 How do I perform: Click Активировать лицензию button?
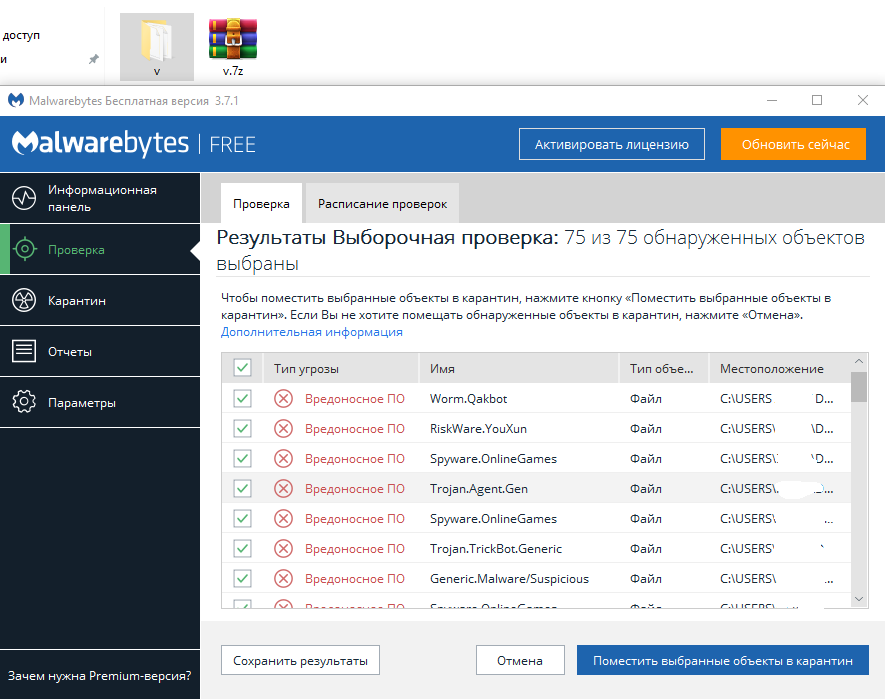point(612,144)
